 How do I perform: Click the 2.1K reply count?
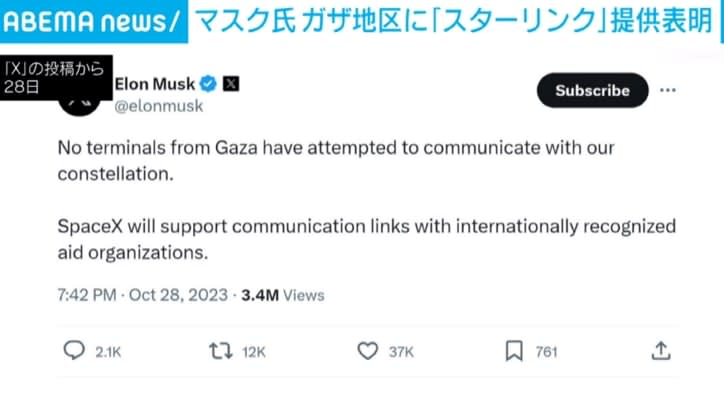(x=109, y=351)
